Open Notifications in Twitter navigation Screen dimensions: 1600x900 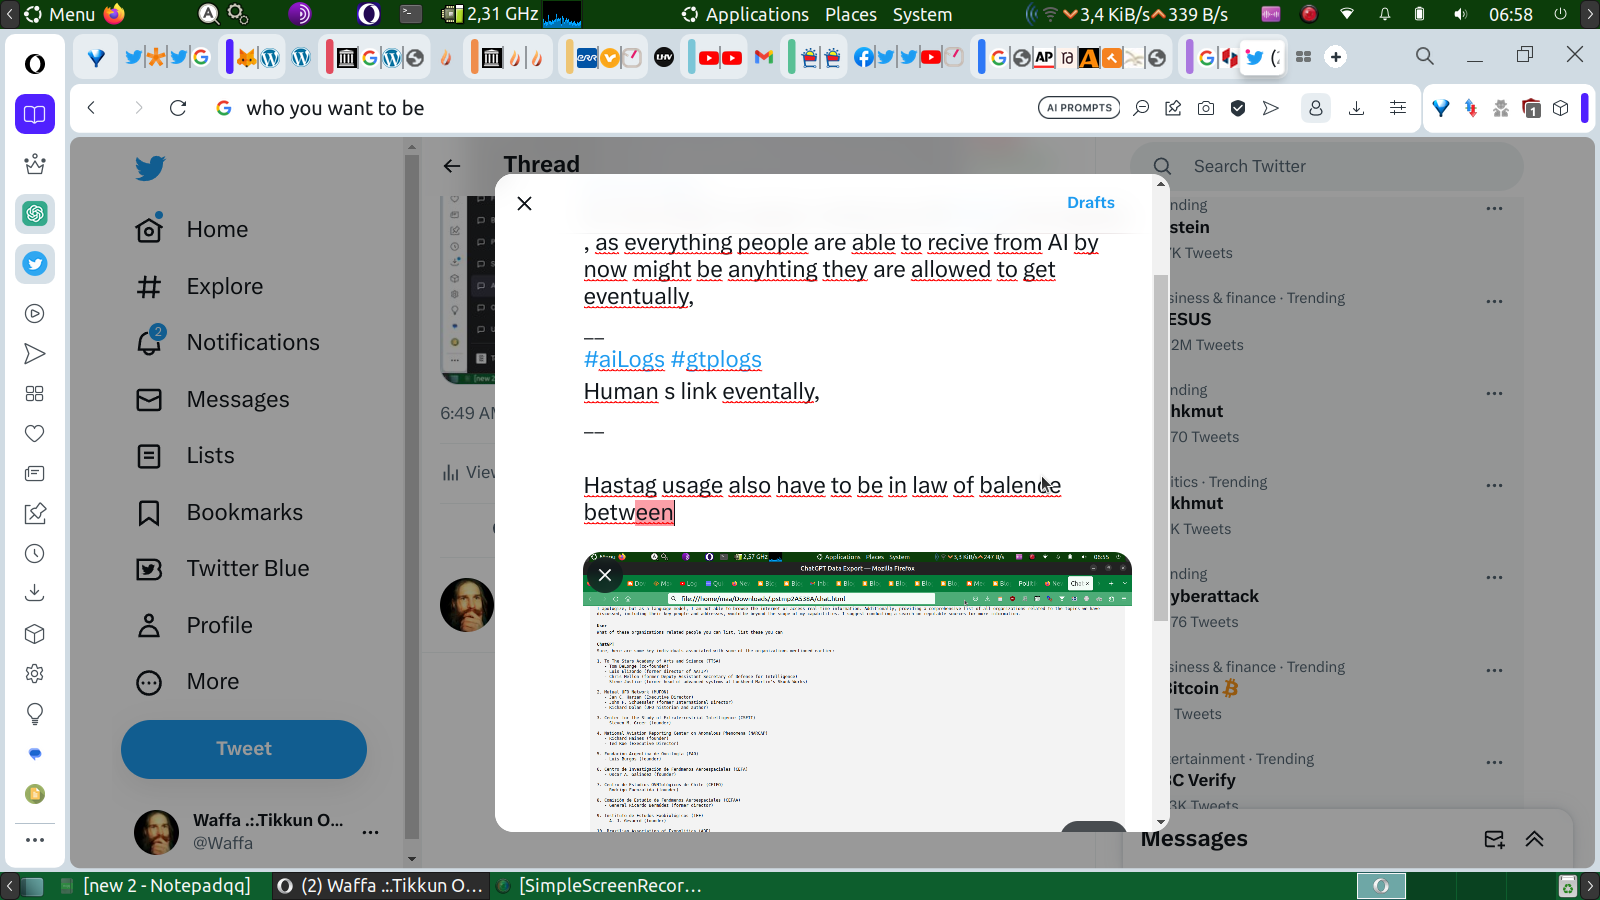tap(227, 343)
